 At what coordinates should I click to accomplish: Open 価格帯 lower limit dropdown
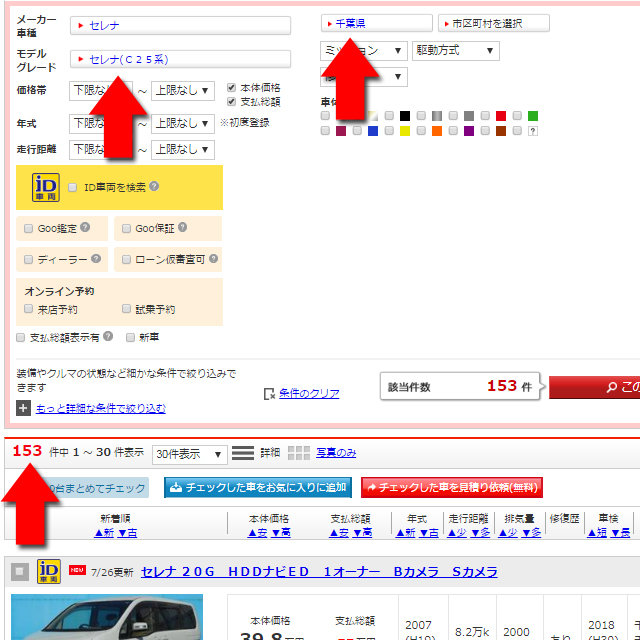tap(101, 90)
